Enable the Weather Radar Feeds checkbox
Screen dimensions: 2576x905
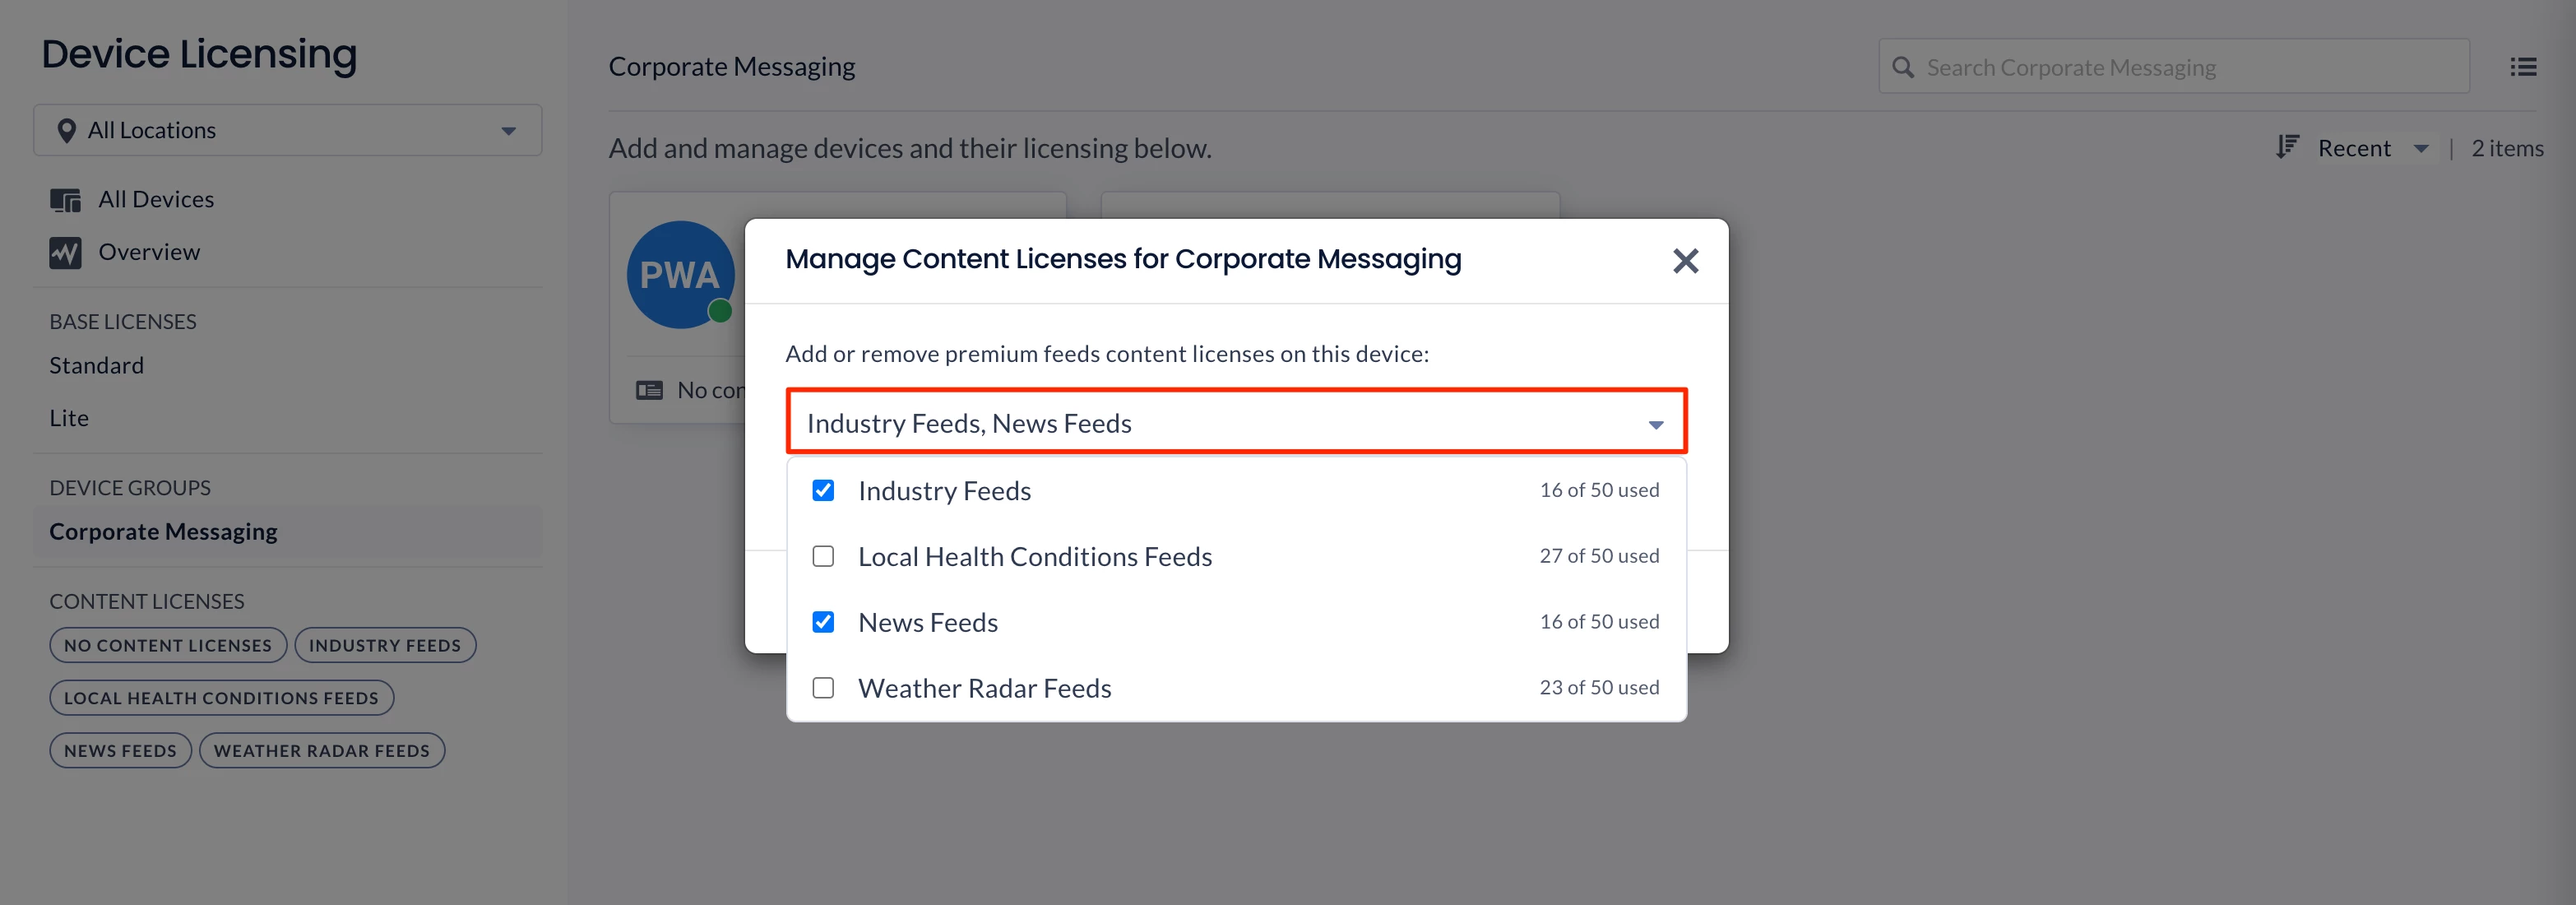(x=823, y=688)
